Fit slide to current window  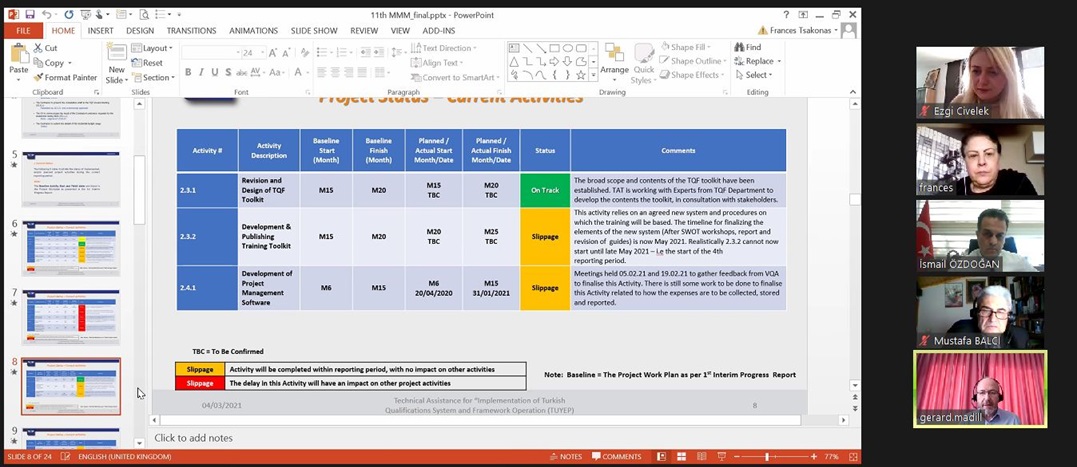click(853, 457)
